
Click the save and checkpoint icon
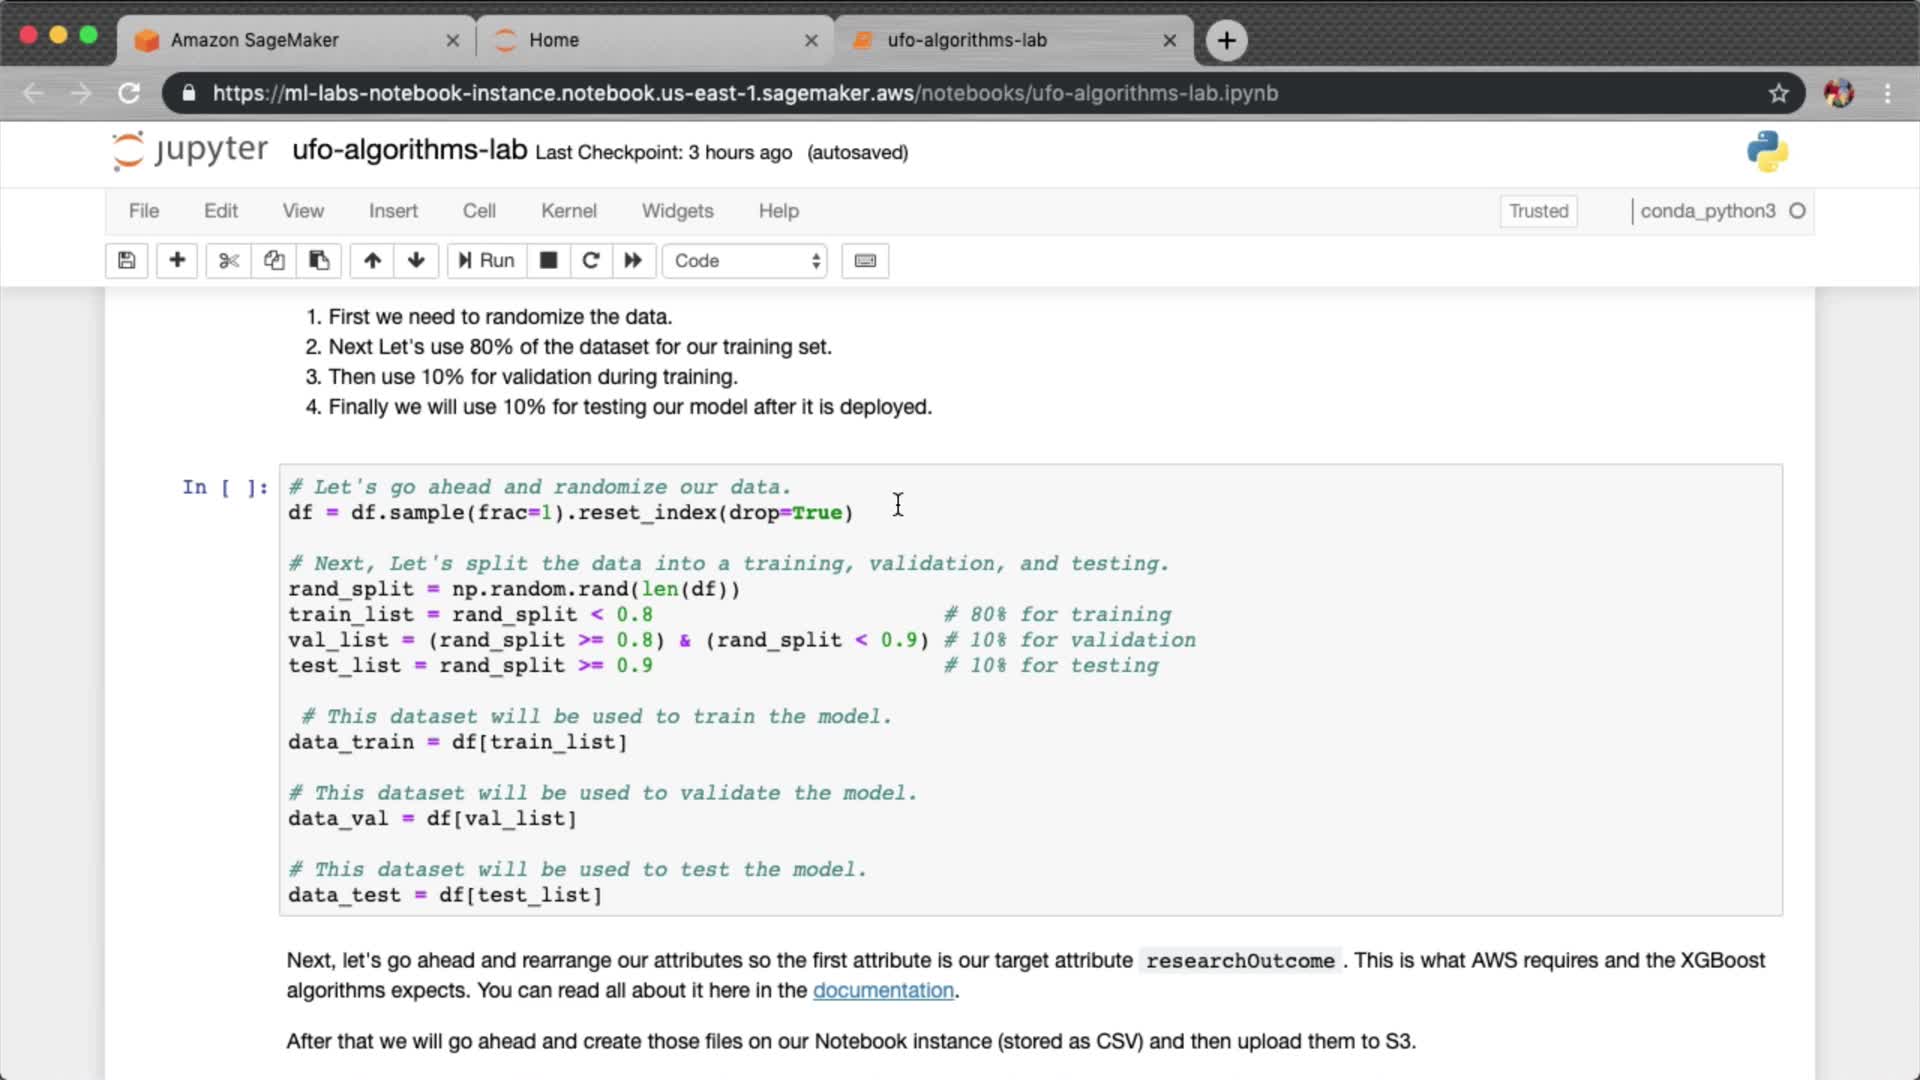127,261
